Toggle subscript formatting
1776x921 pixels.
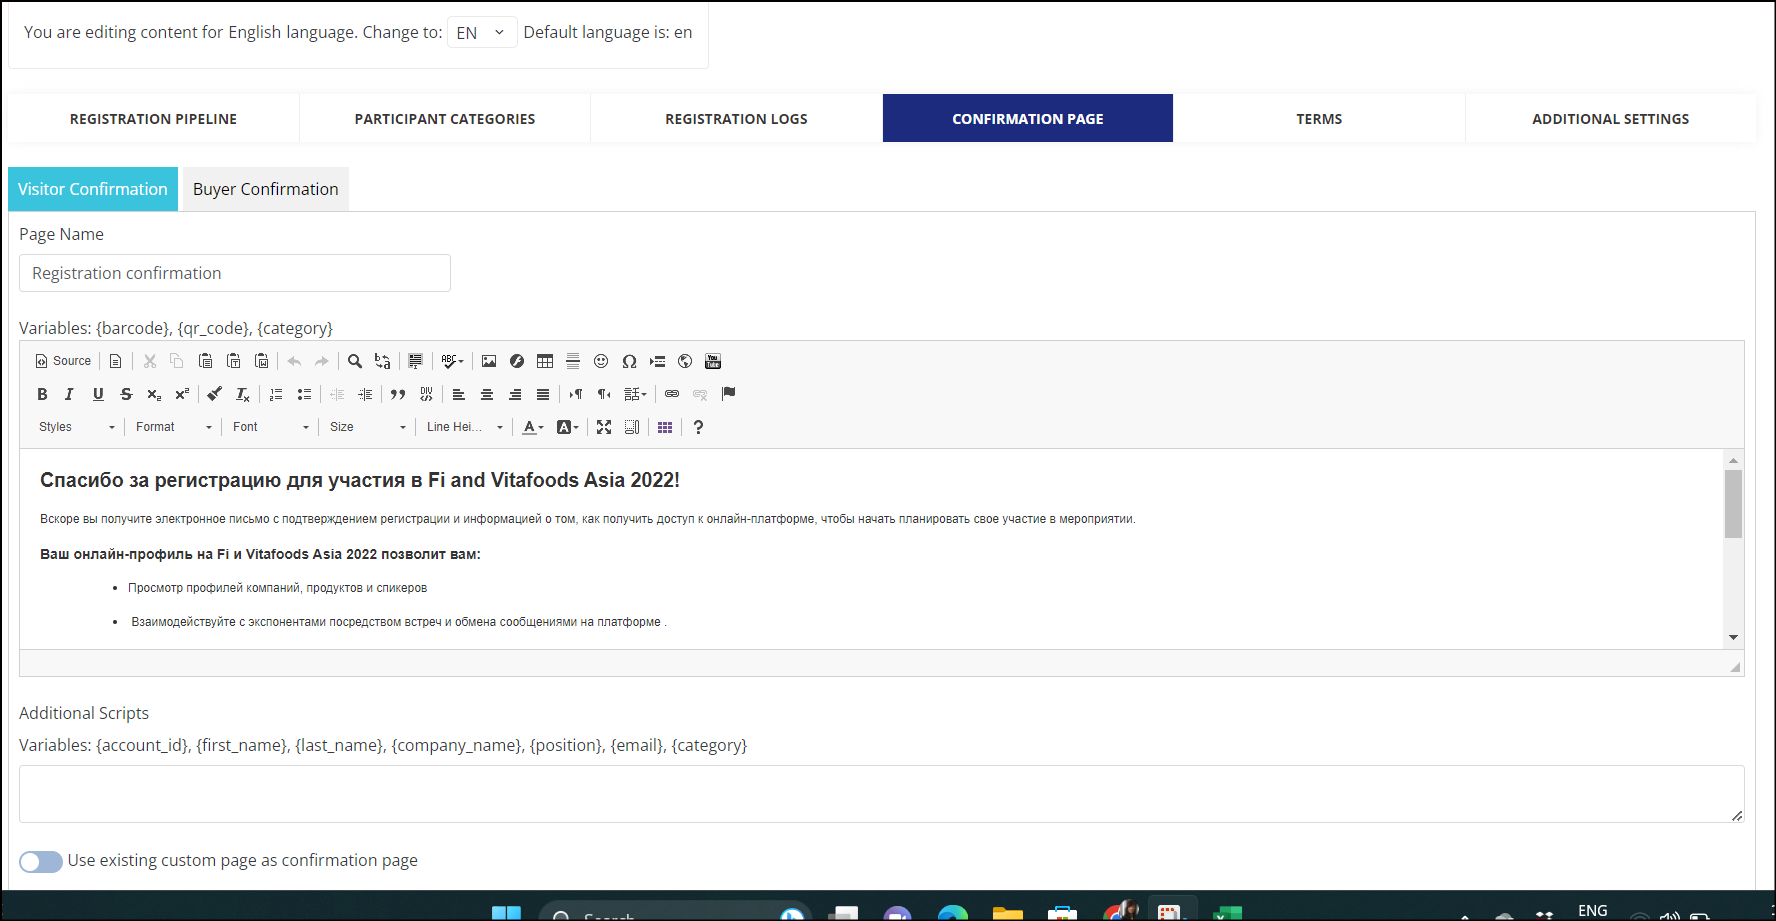(x=154, y=394)
